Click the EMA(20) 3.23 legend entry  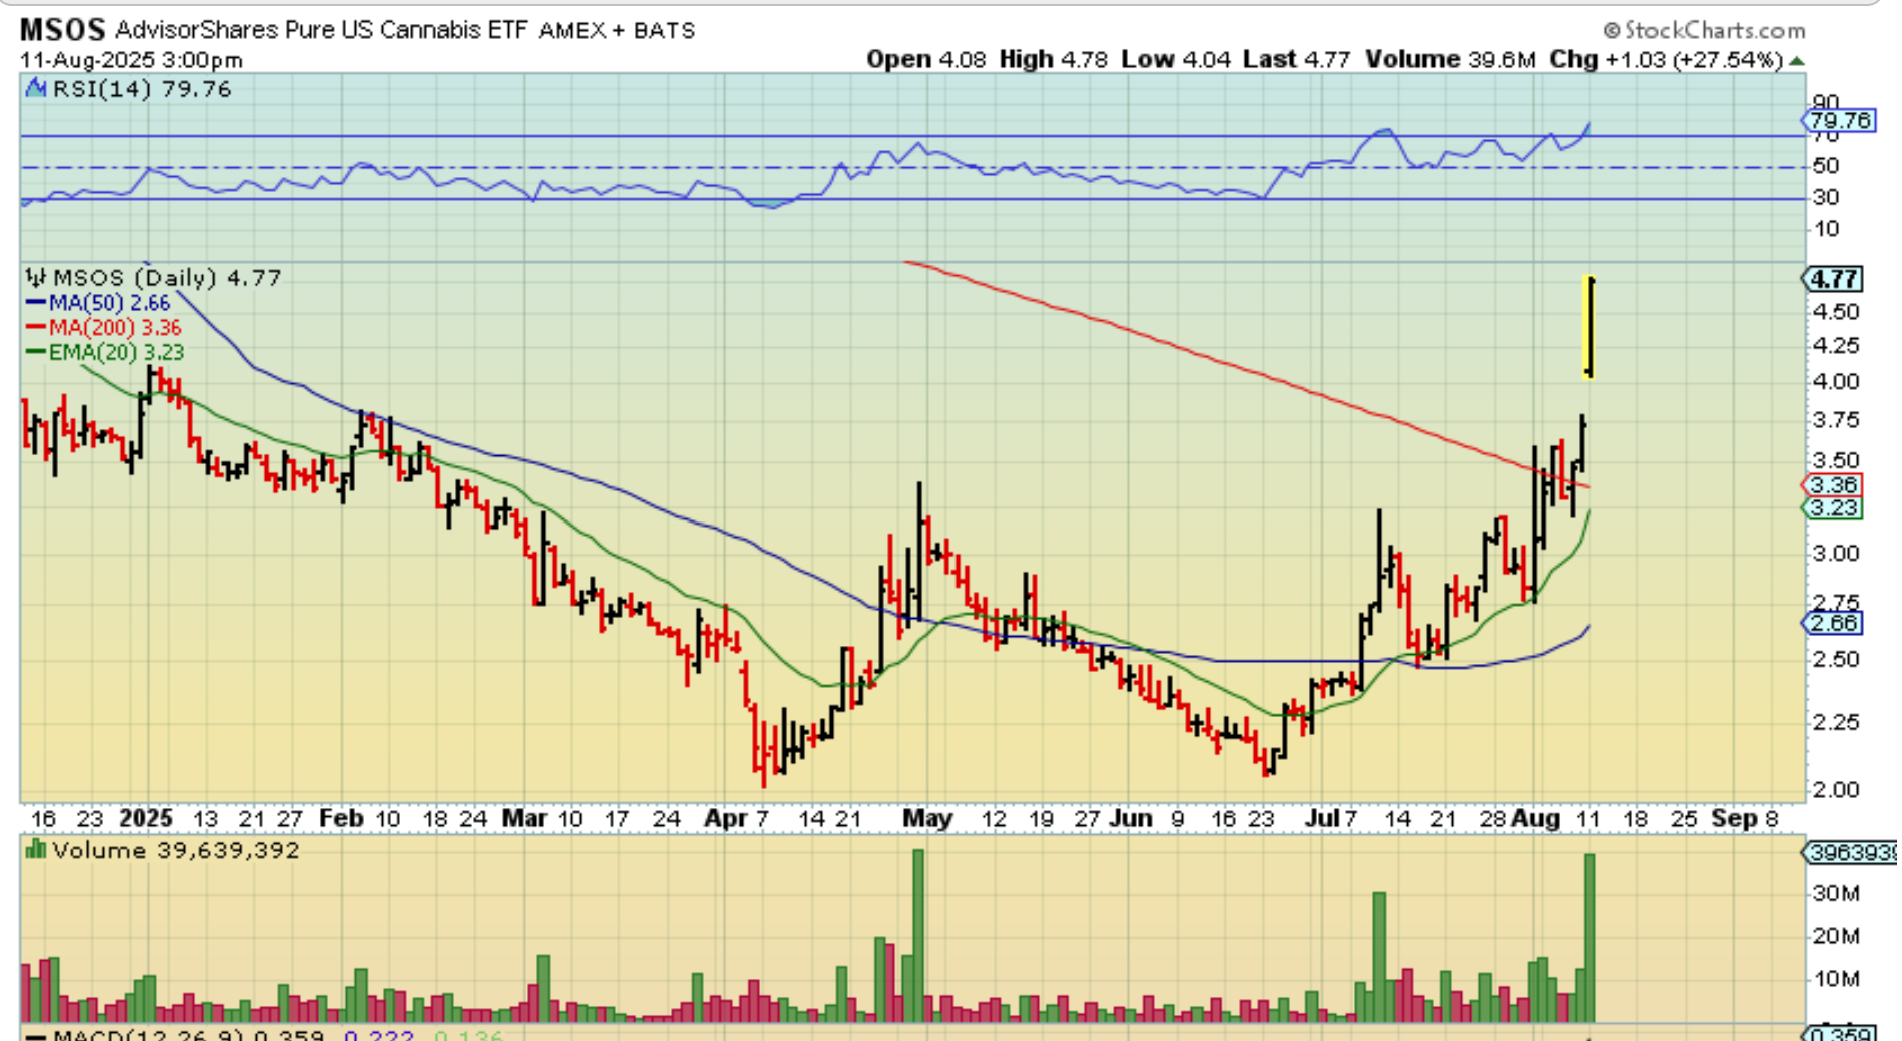(104, 352)
